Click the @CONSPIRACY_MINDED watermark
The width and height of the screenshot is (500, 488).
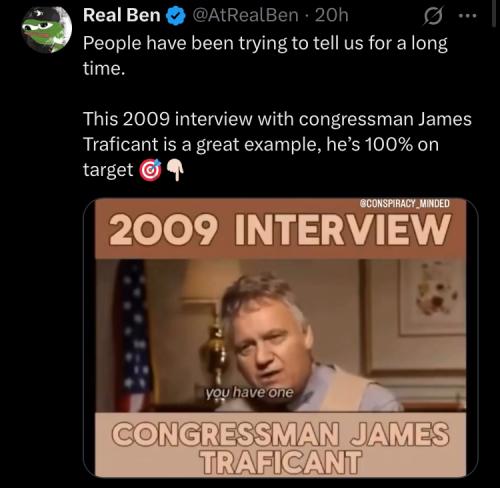click(405, 203)
